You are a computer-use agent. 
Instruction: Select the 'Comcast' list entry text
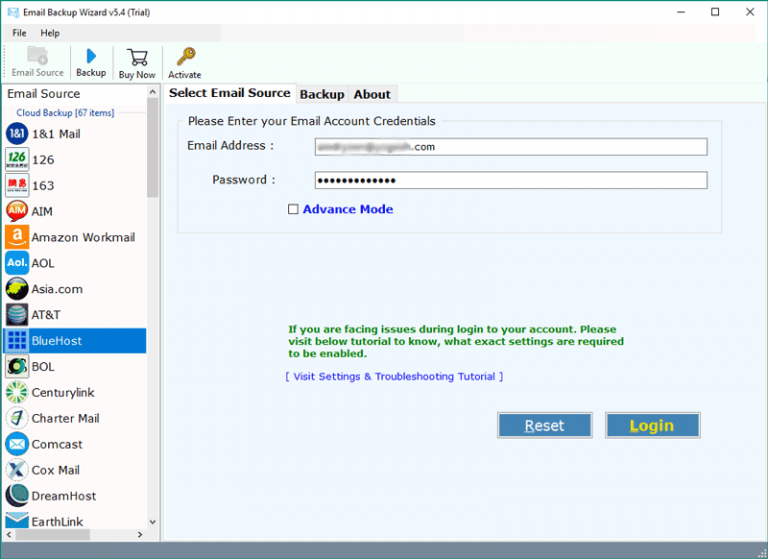click(57, 444)
